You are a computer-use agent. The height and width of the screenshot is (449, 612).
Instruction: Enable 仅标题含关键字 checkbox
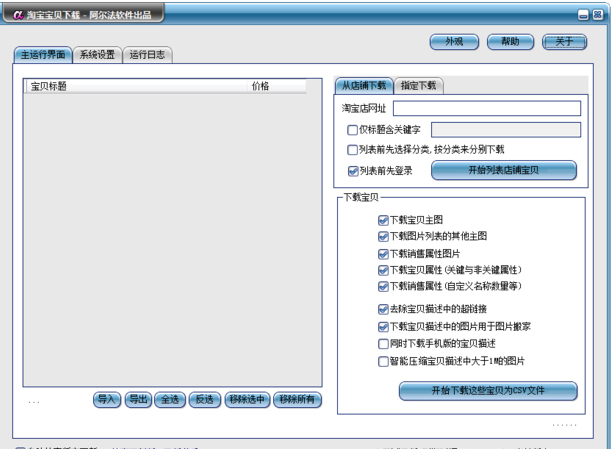click(x=352, y=130)
